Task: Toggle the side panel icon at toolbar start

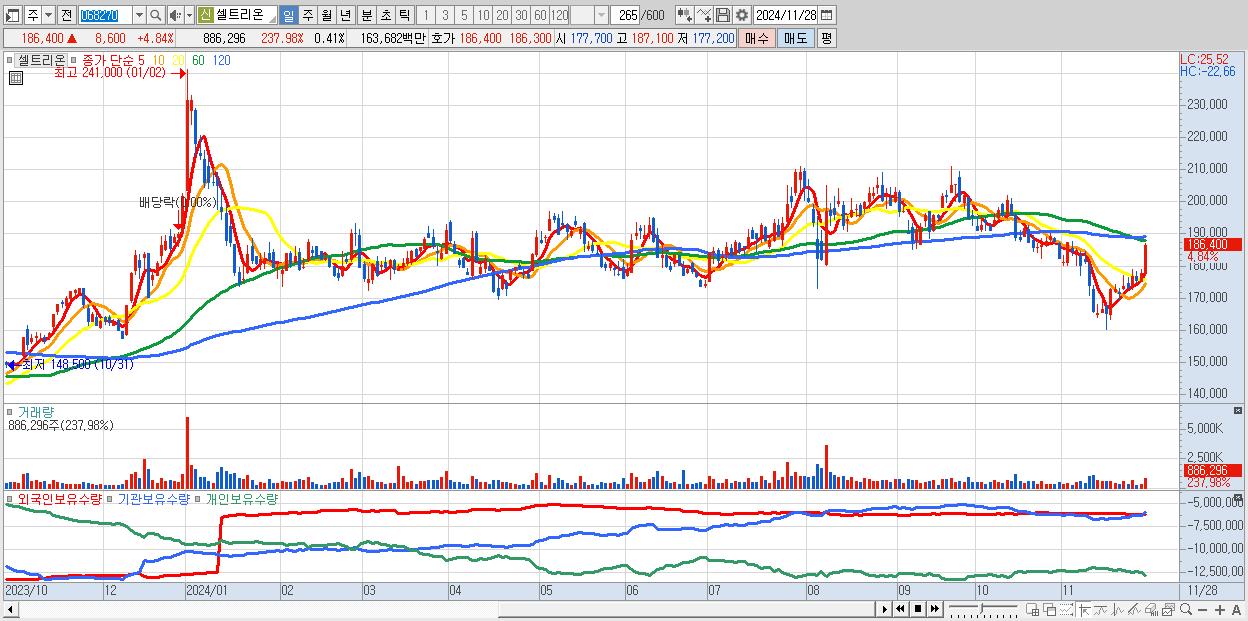Action: [x=11, y=16]
